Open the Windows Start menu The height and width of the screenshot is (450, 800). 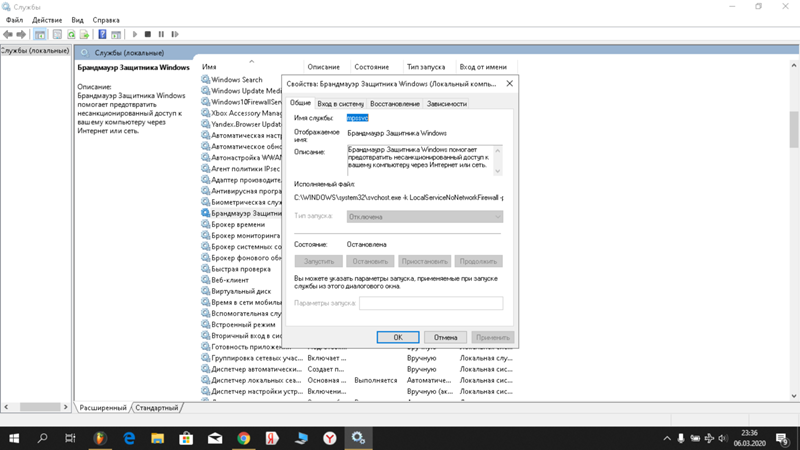[14, 438]
